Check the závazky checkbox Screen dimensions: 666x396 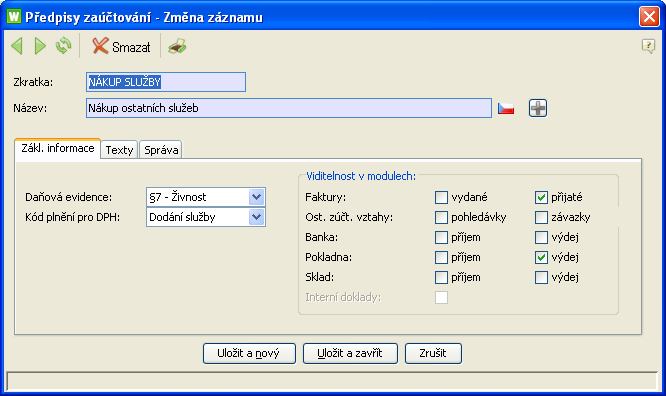(541, 217)
